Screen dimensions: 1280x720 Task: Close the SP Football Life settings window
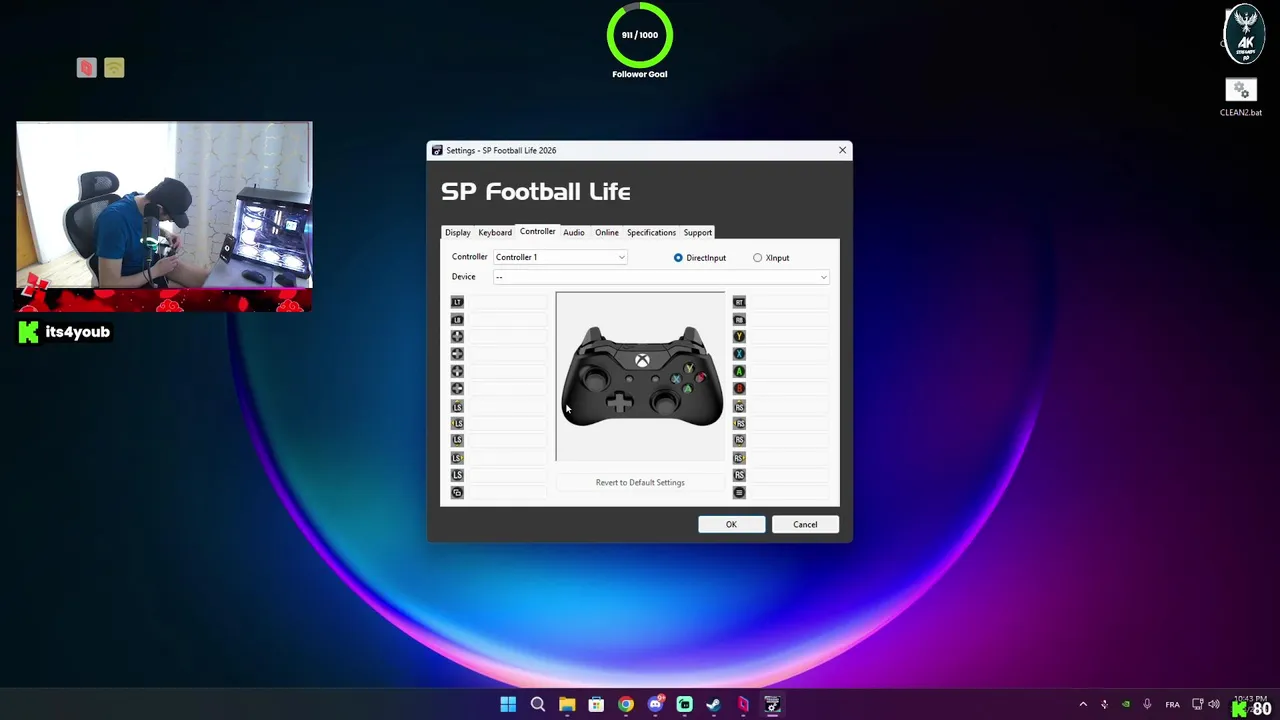(x=842, y=150)
